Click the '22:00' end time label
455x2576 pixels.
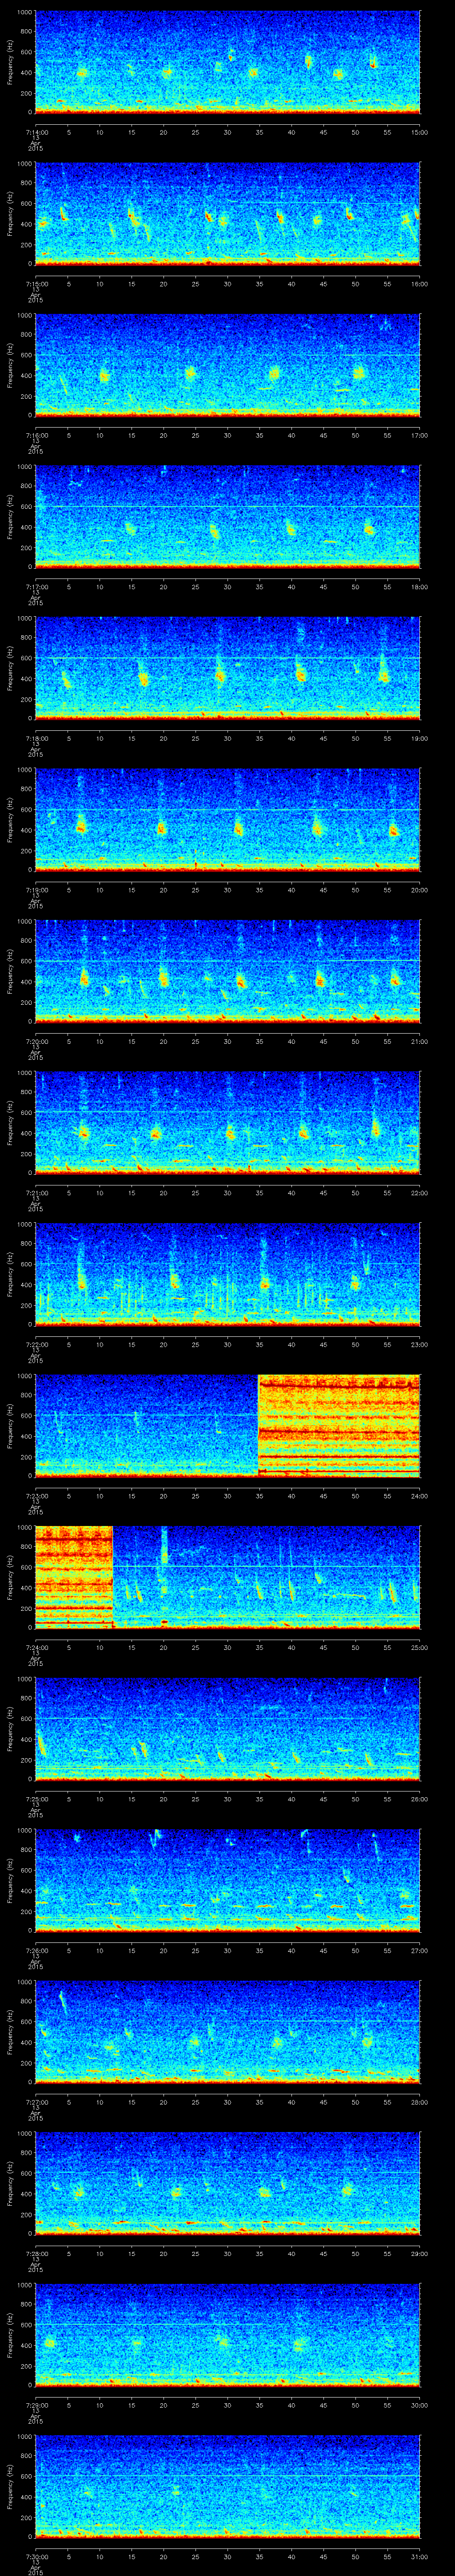[419, 1193]
